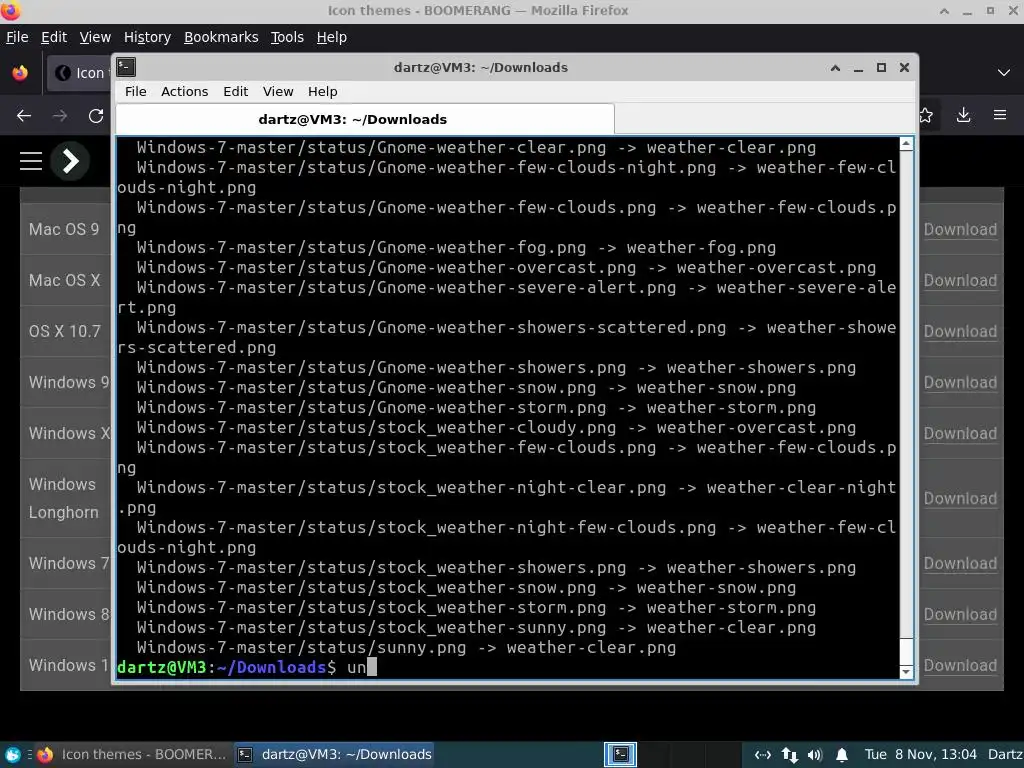Open the notifications bell tray icon
The image size is (1024, 768).
[x=842, y=755]
